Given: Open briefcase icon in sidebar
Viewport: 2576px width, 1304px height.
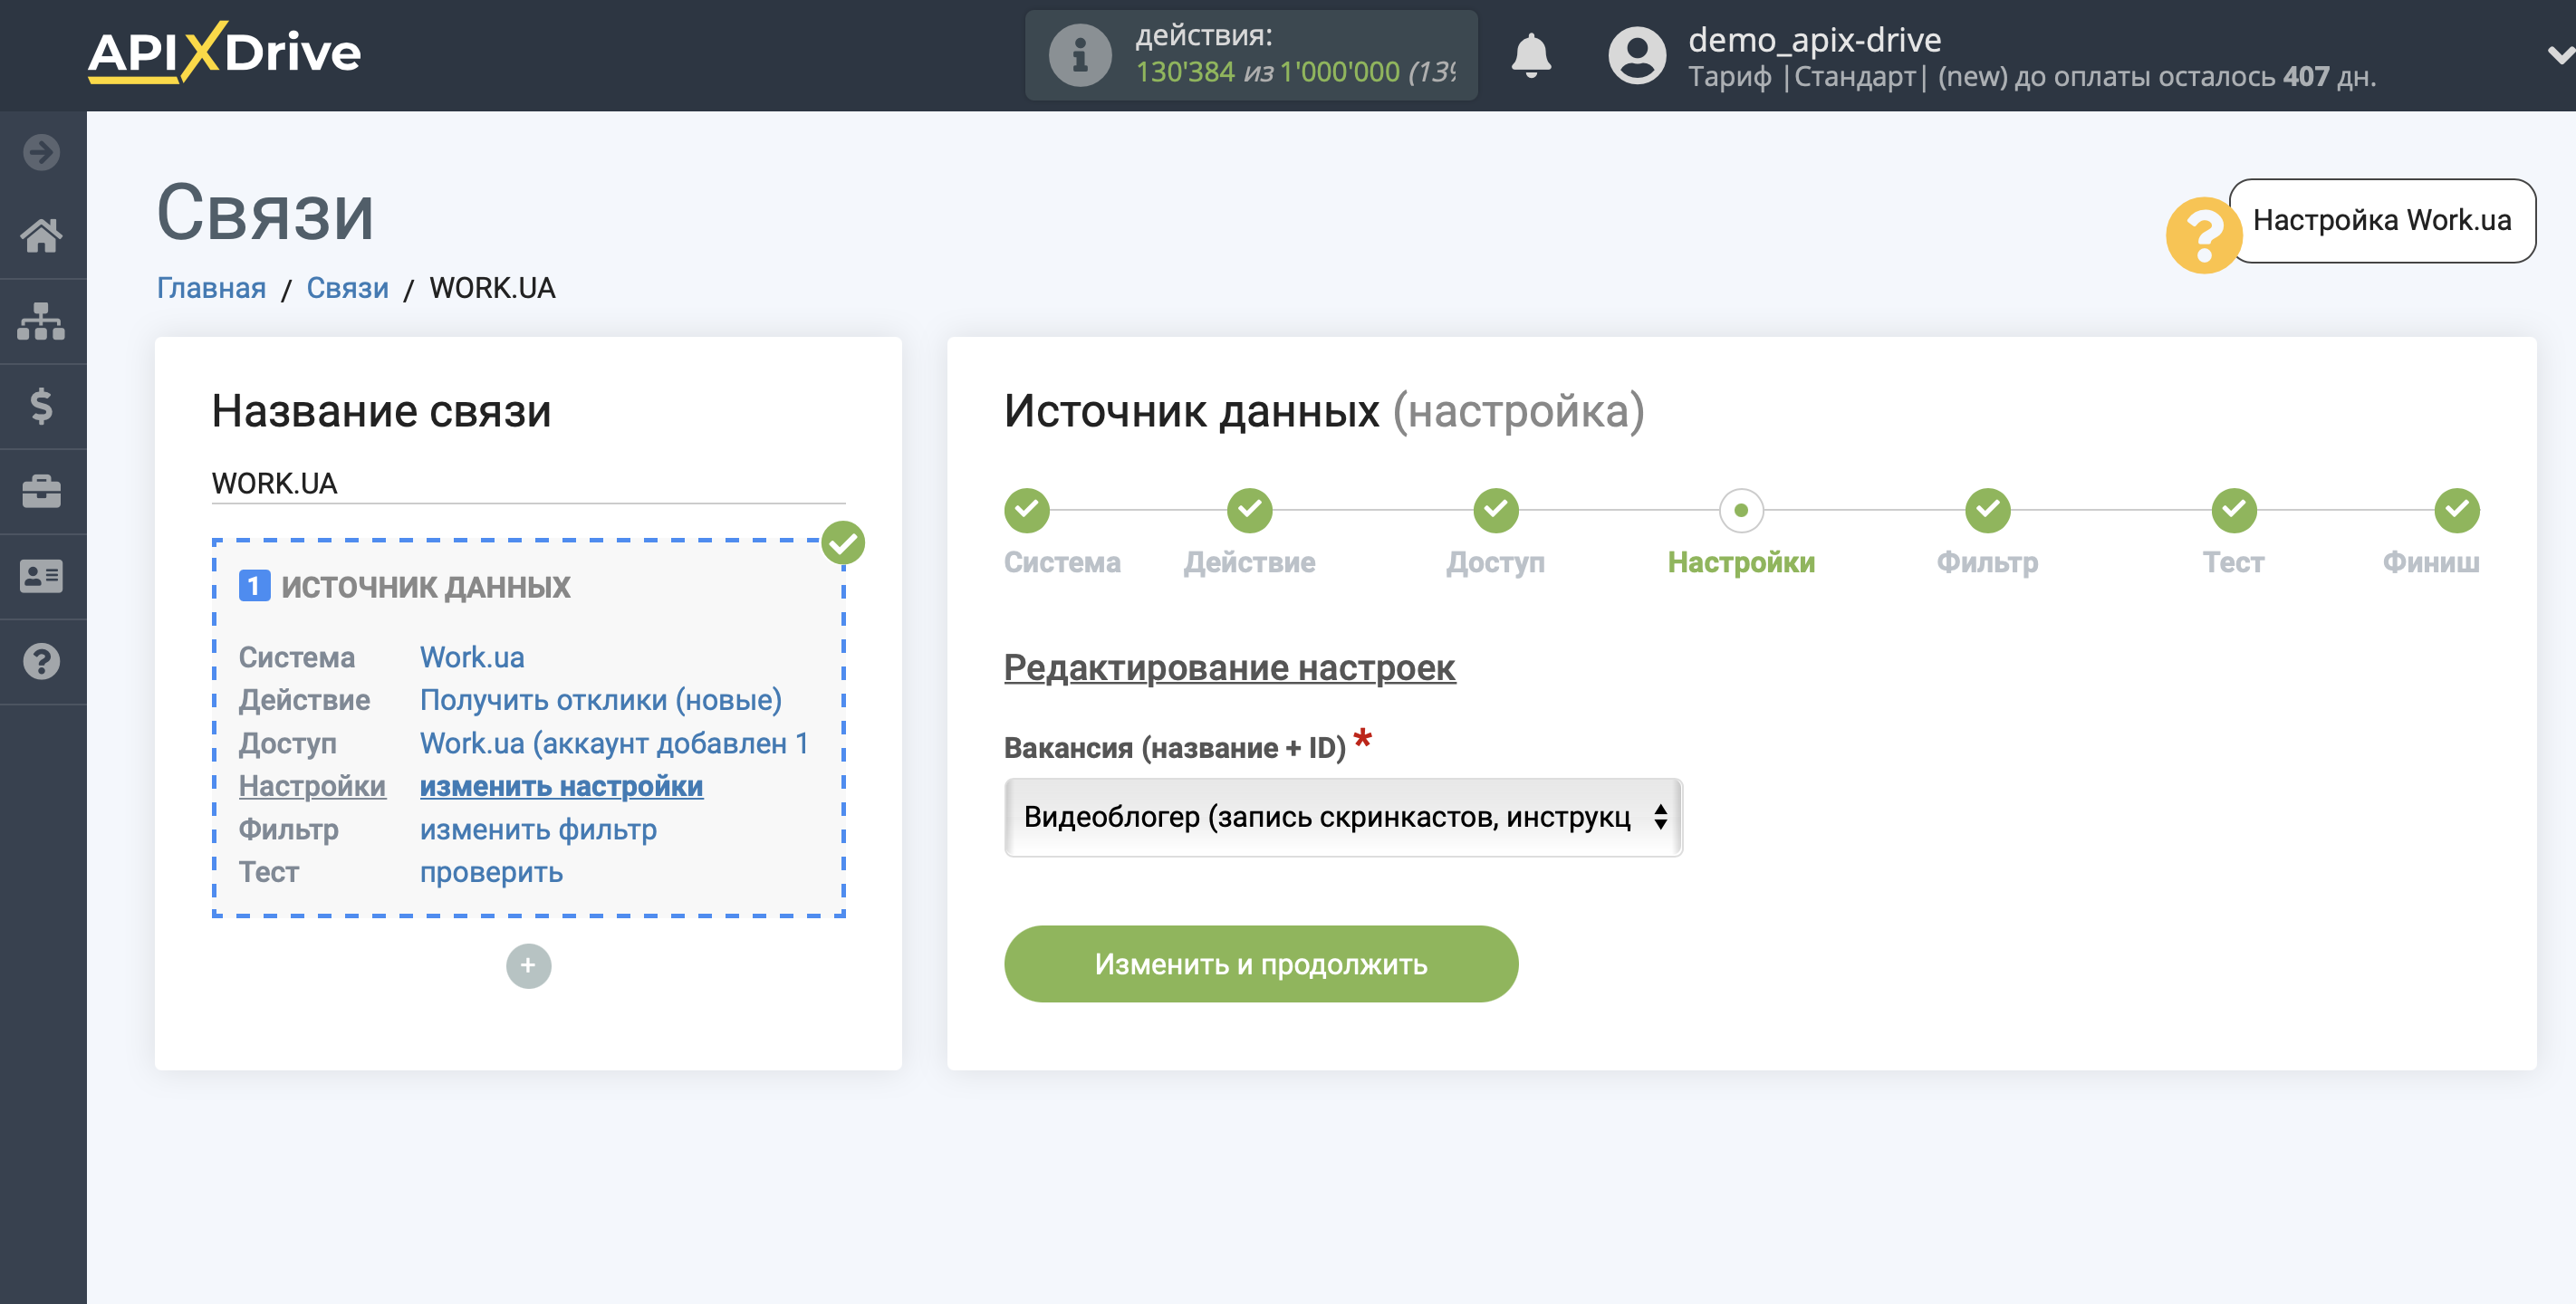Looking at the screenshot, I should pyautogui.click(x=41, y=491).
